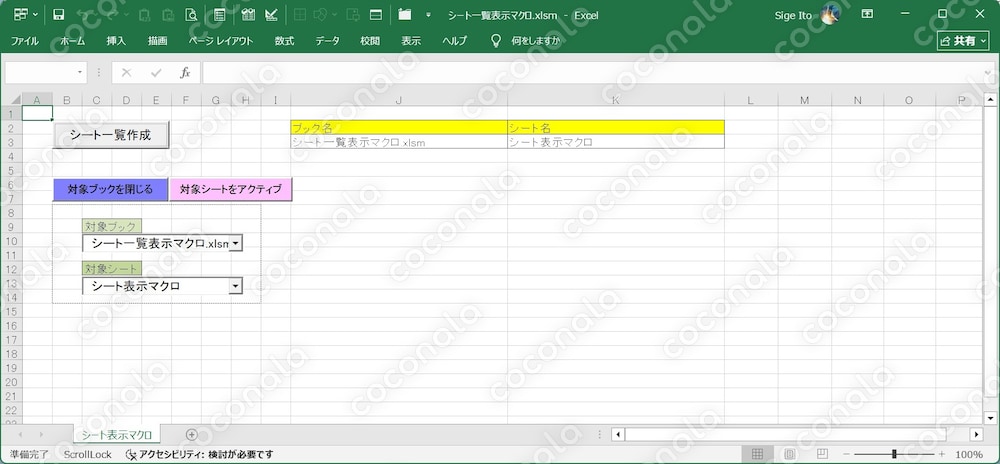This screenshot has width=1000, height=464.
Task: Switch to Page Layout view in status bar
Action: tap(790, 454)
